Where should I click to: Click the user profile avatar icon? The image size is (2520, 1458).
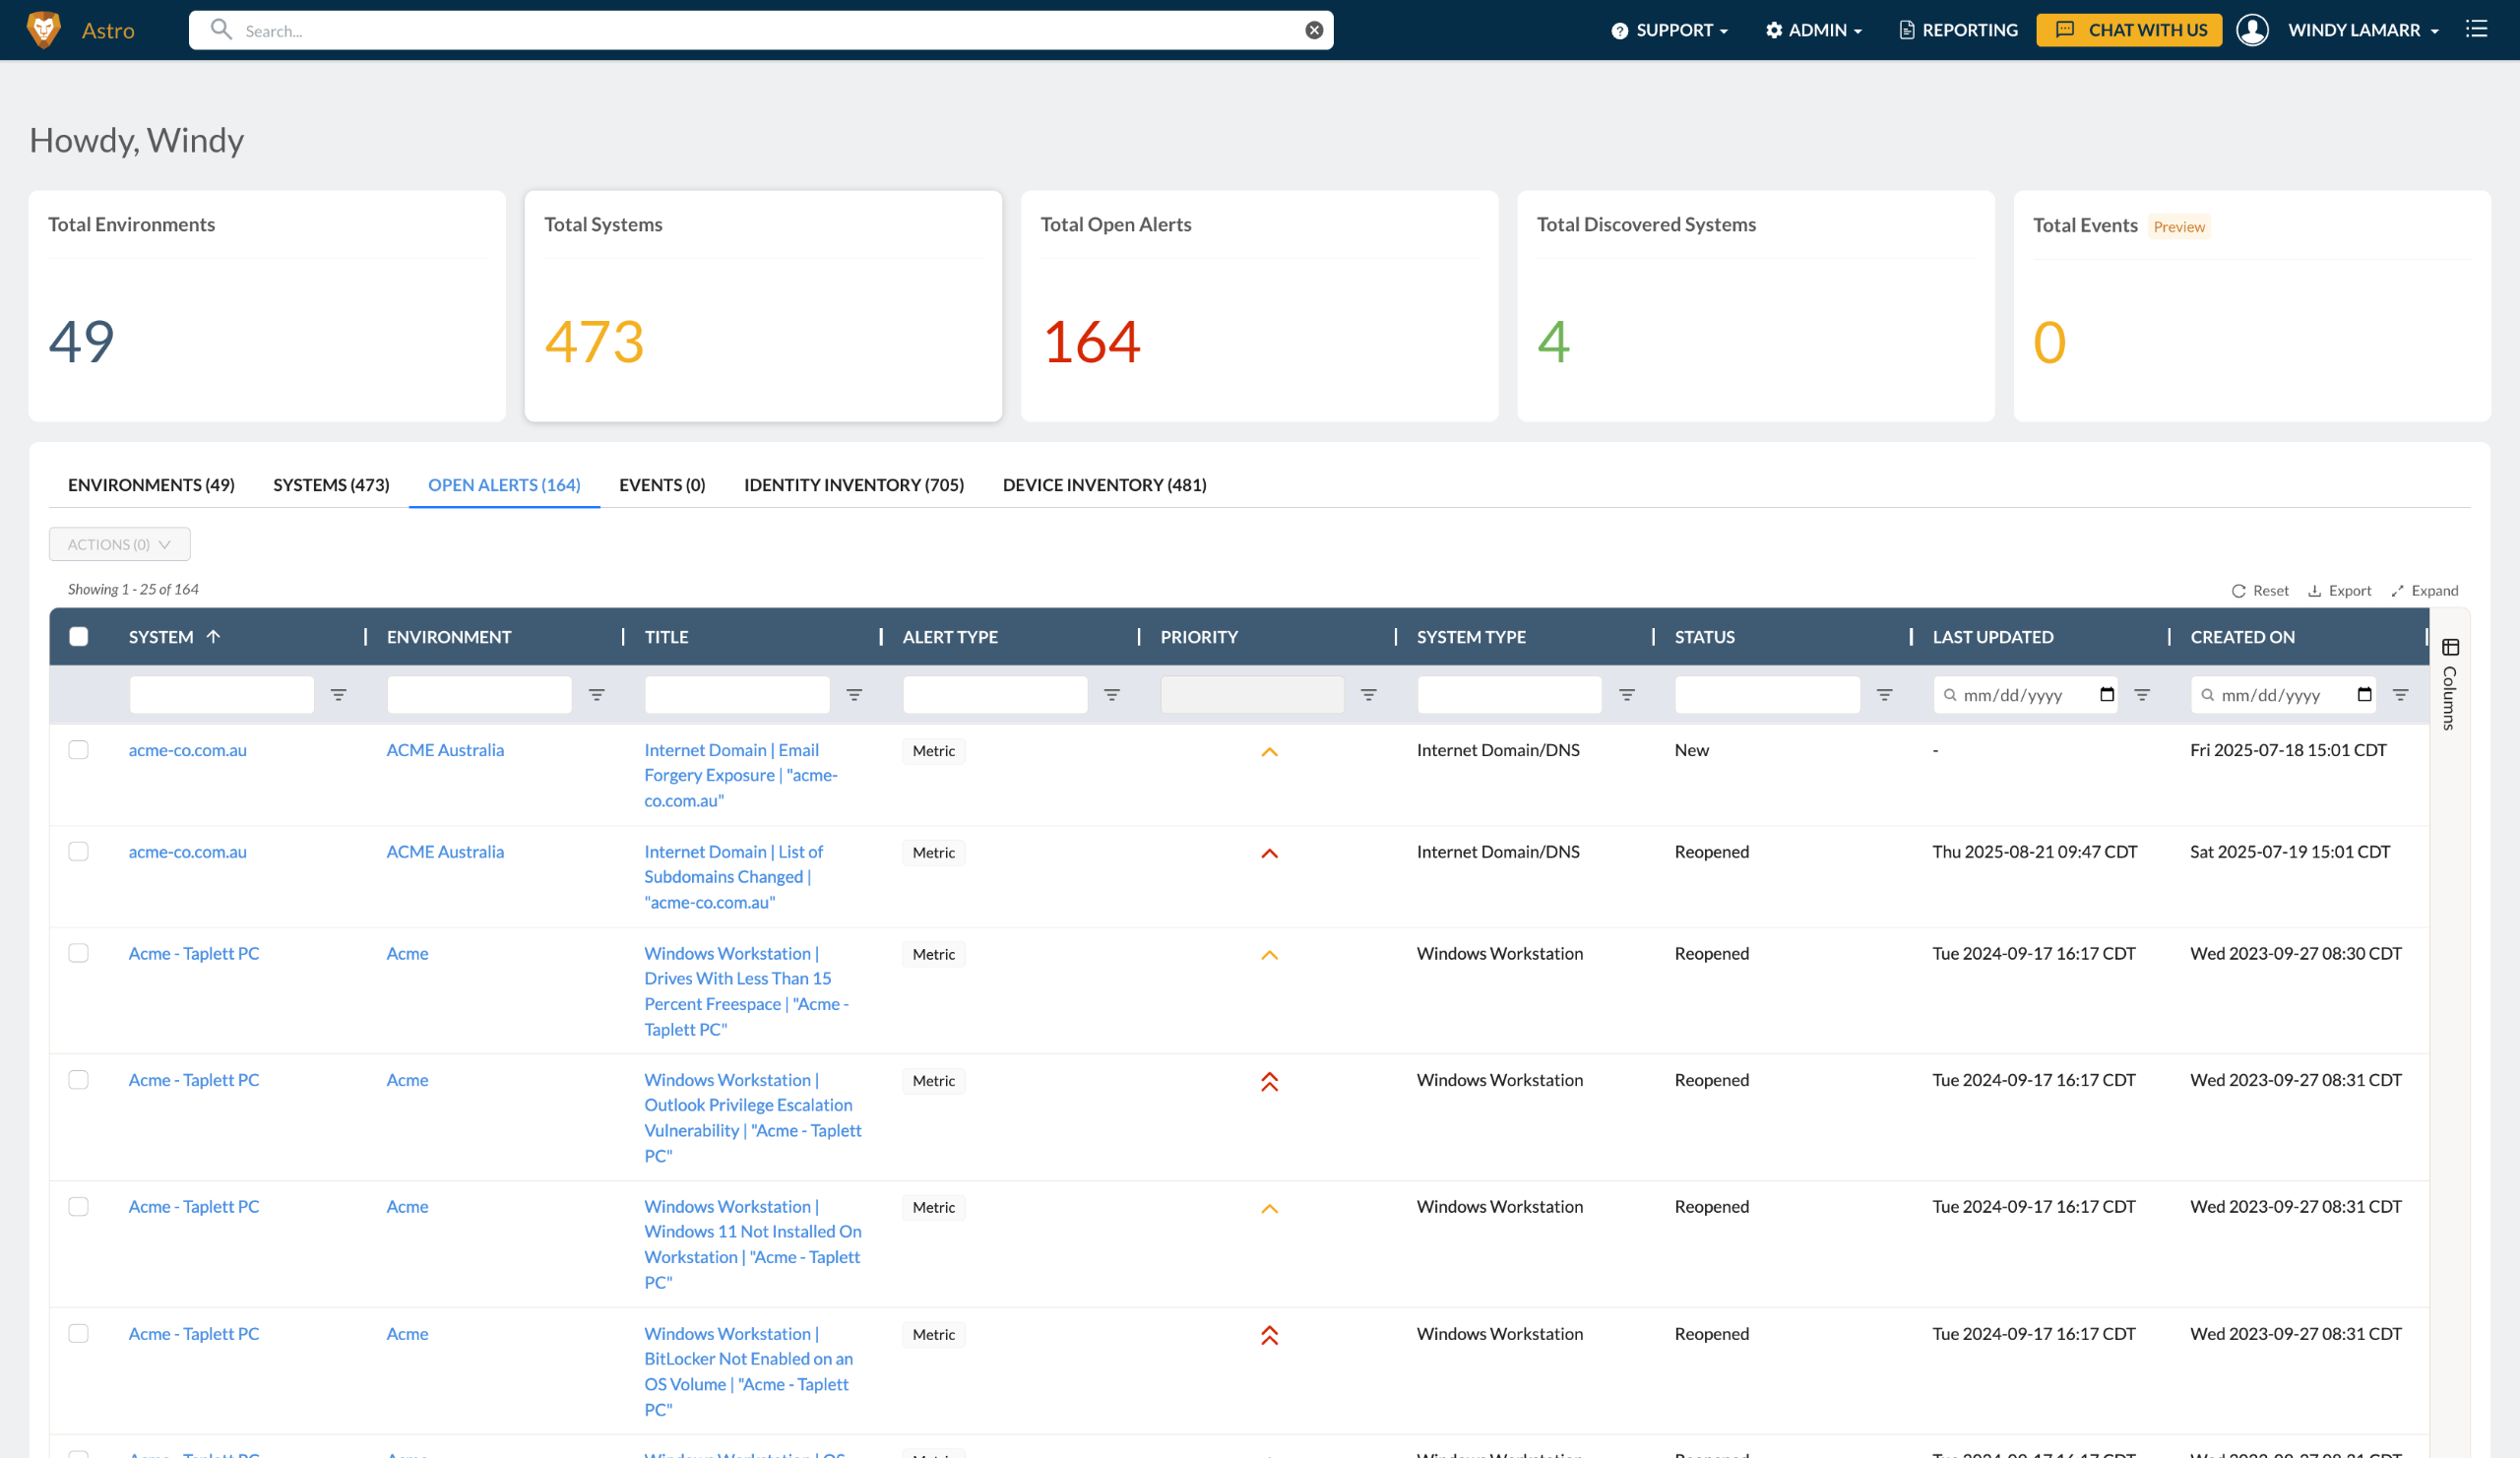coord(2252,30)
